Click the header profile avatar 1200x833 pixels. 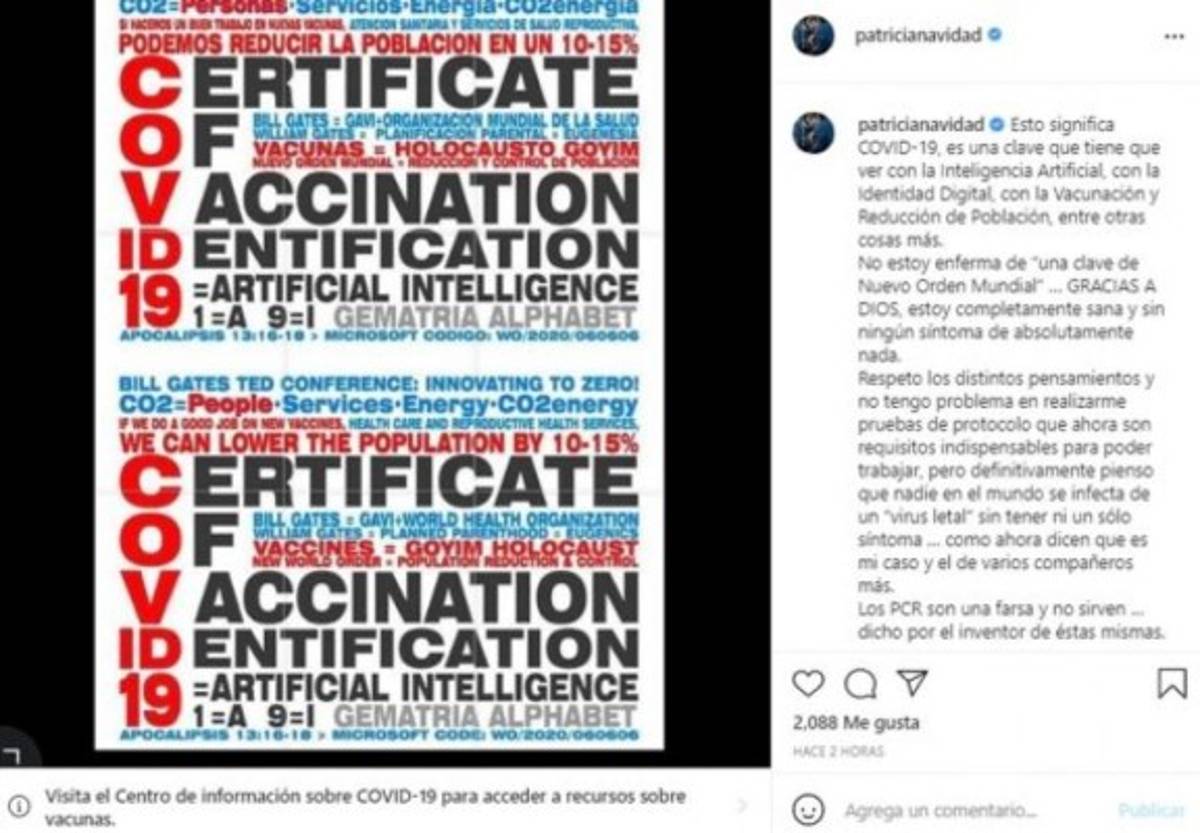(813, 36)
